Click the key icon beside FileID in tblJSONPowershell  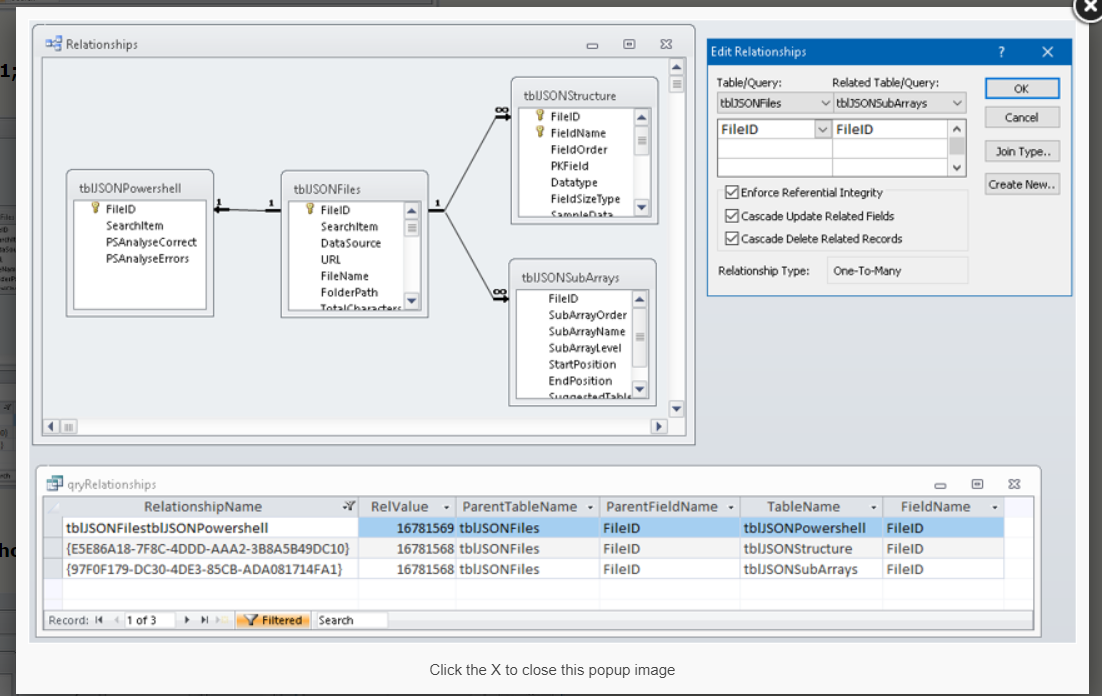(96, 209)
